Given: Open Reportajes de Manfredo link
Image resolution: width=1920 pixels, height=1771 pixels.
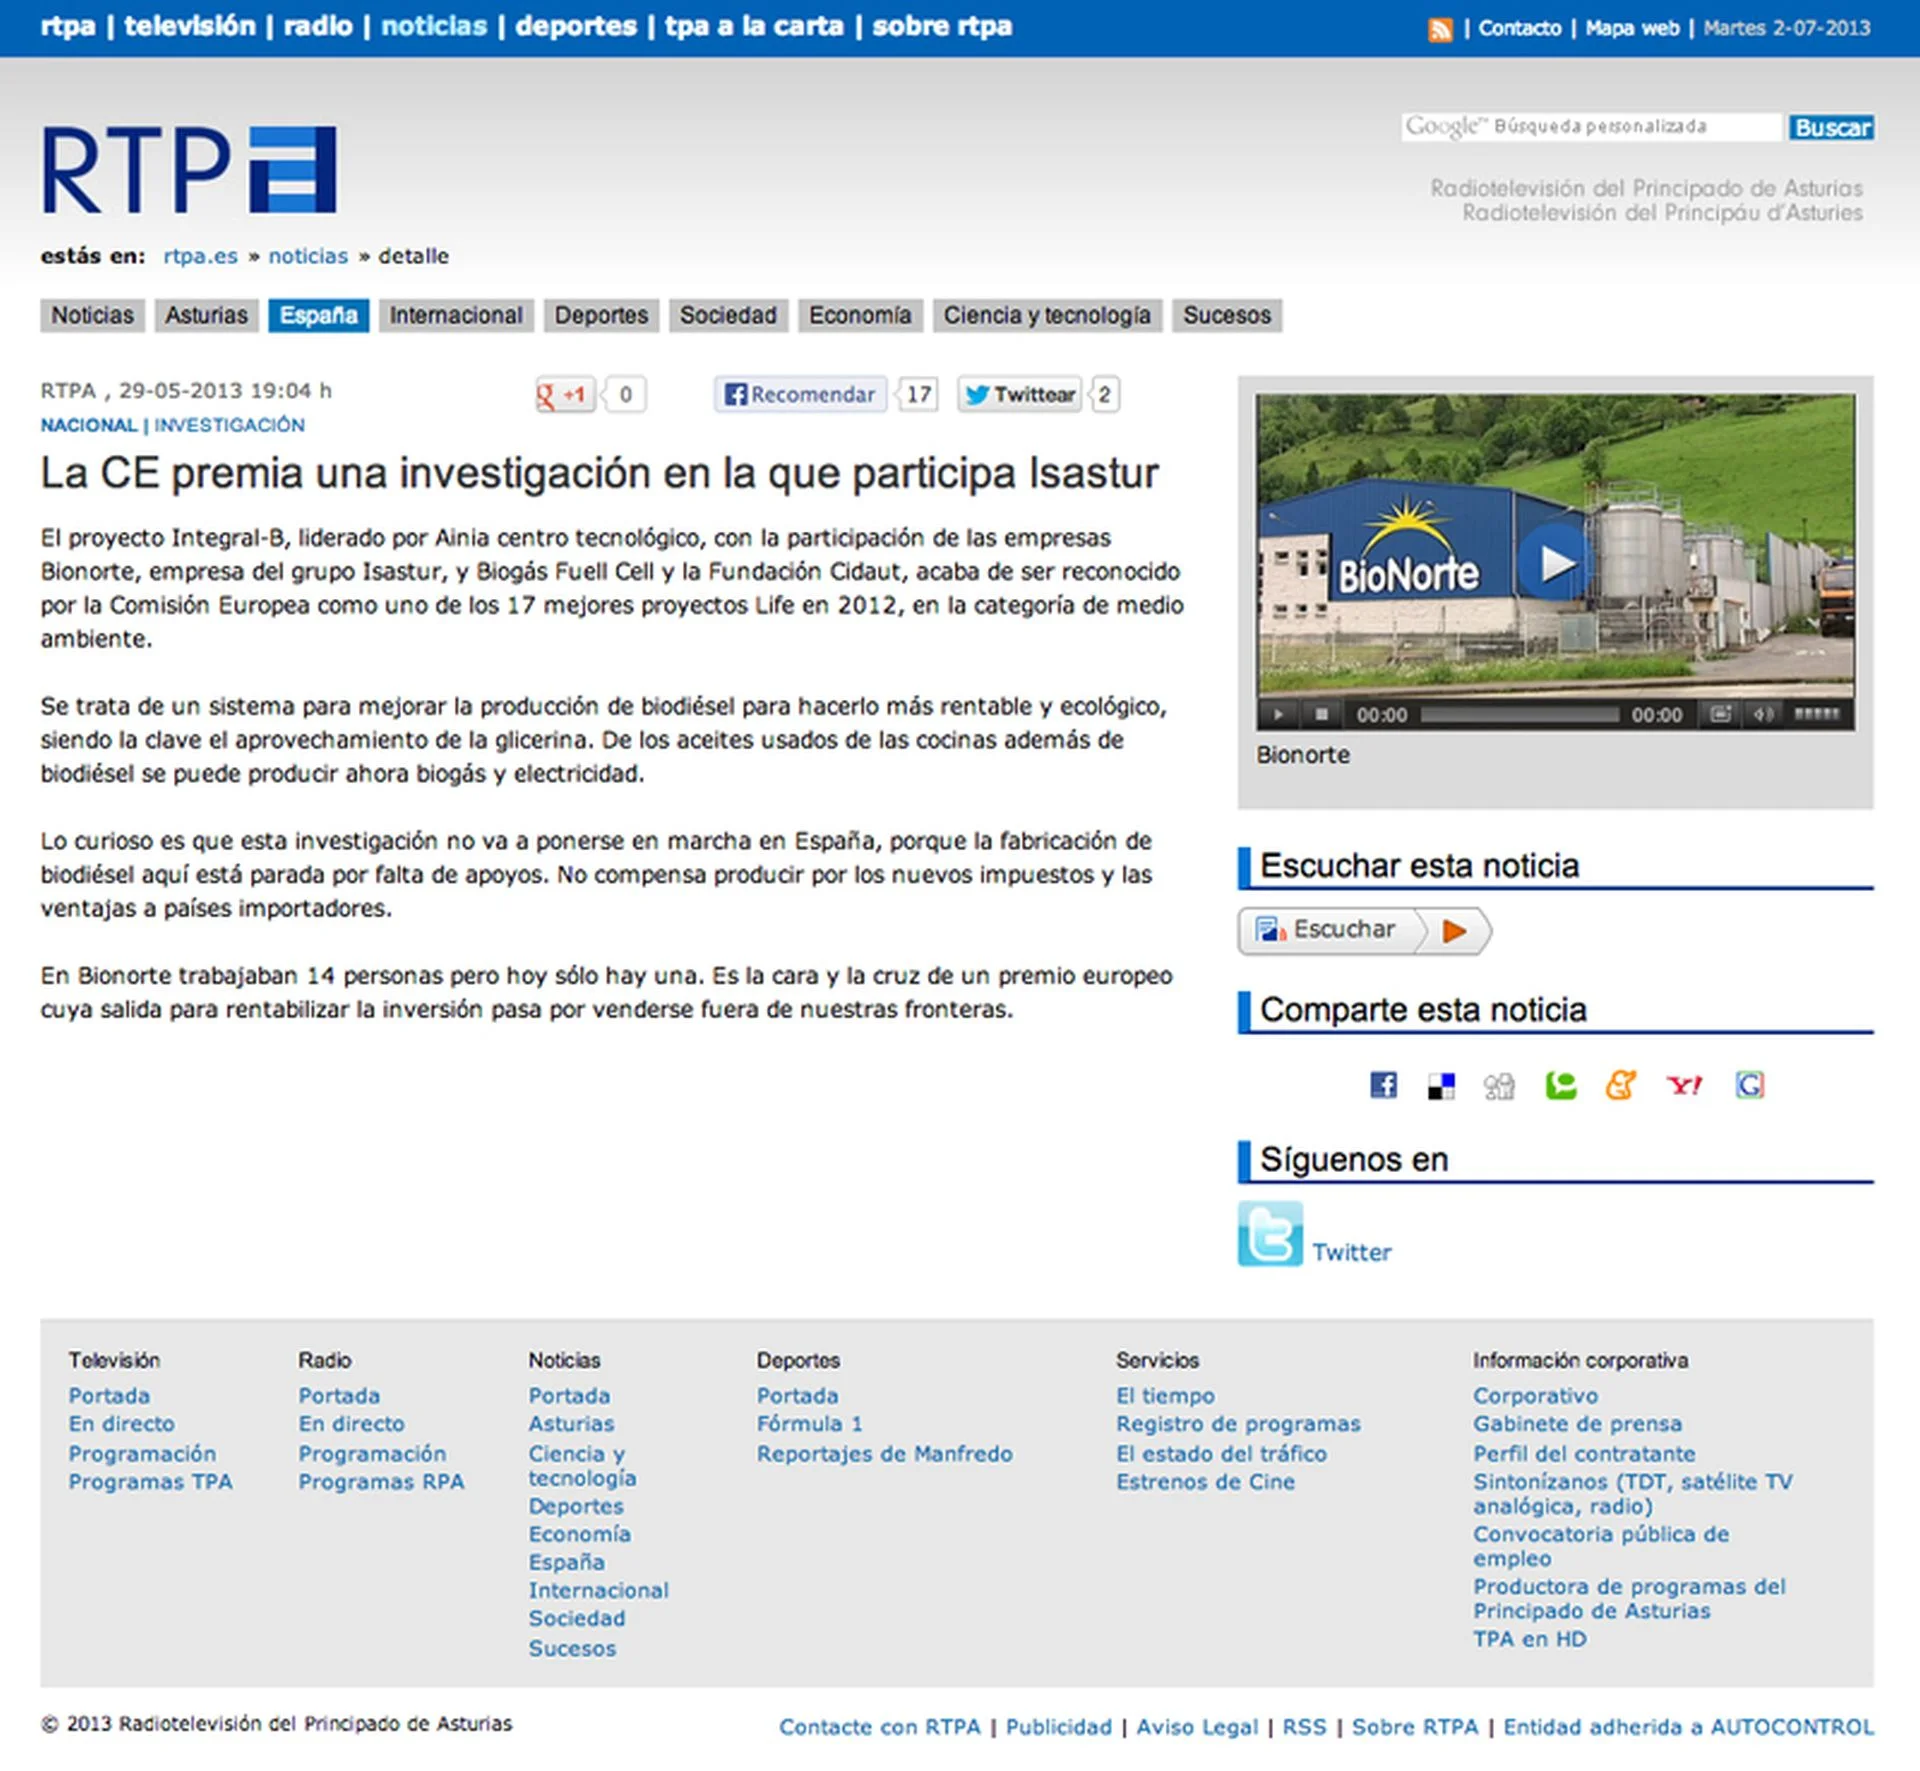Looking at the screenshot, I should click(884, 1453).
